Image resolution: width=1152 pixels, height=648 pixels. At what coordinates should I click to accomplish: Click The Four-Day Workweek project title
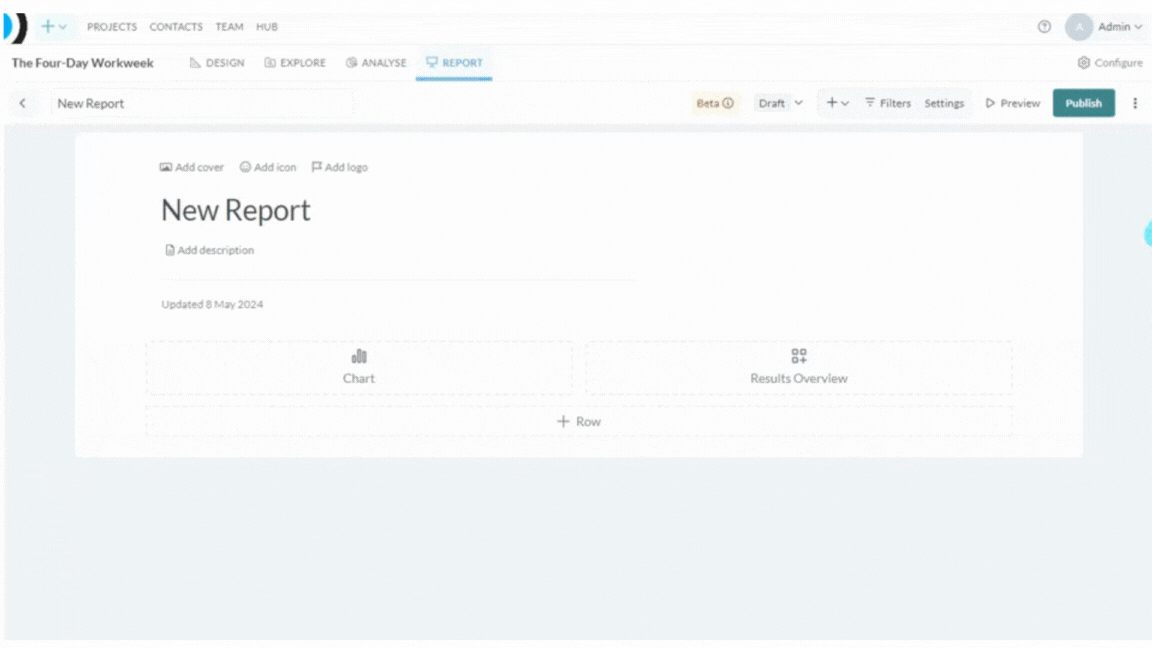(82, 62)
